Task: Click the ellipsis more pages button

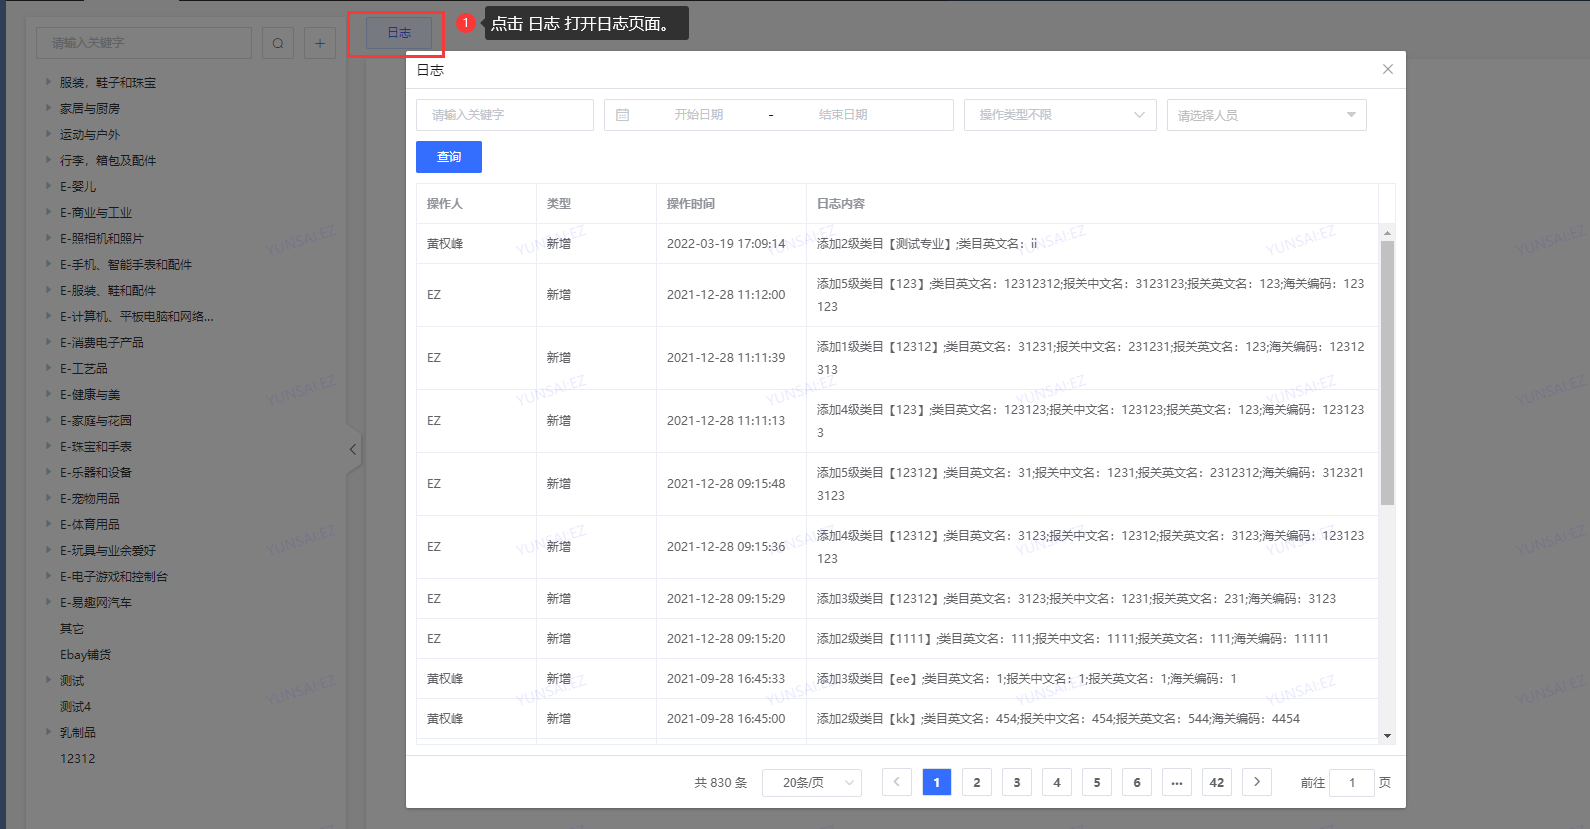Action: point(1176,782)
